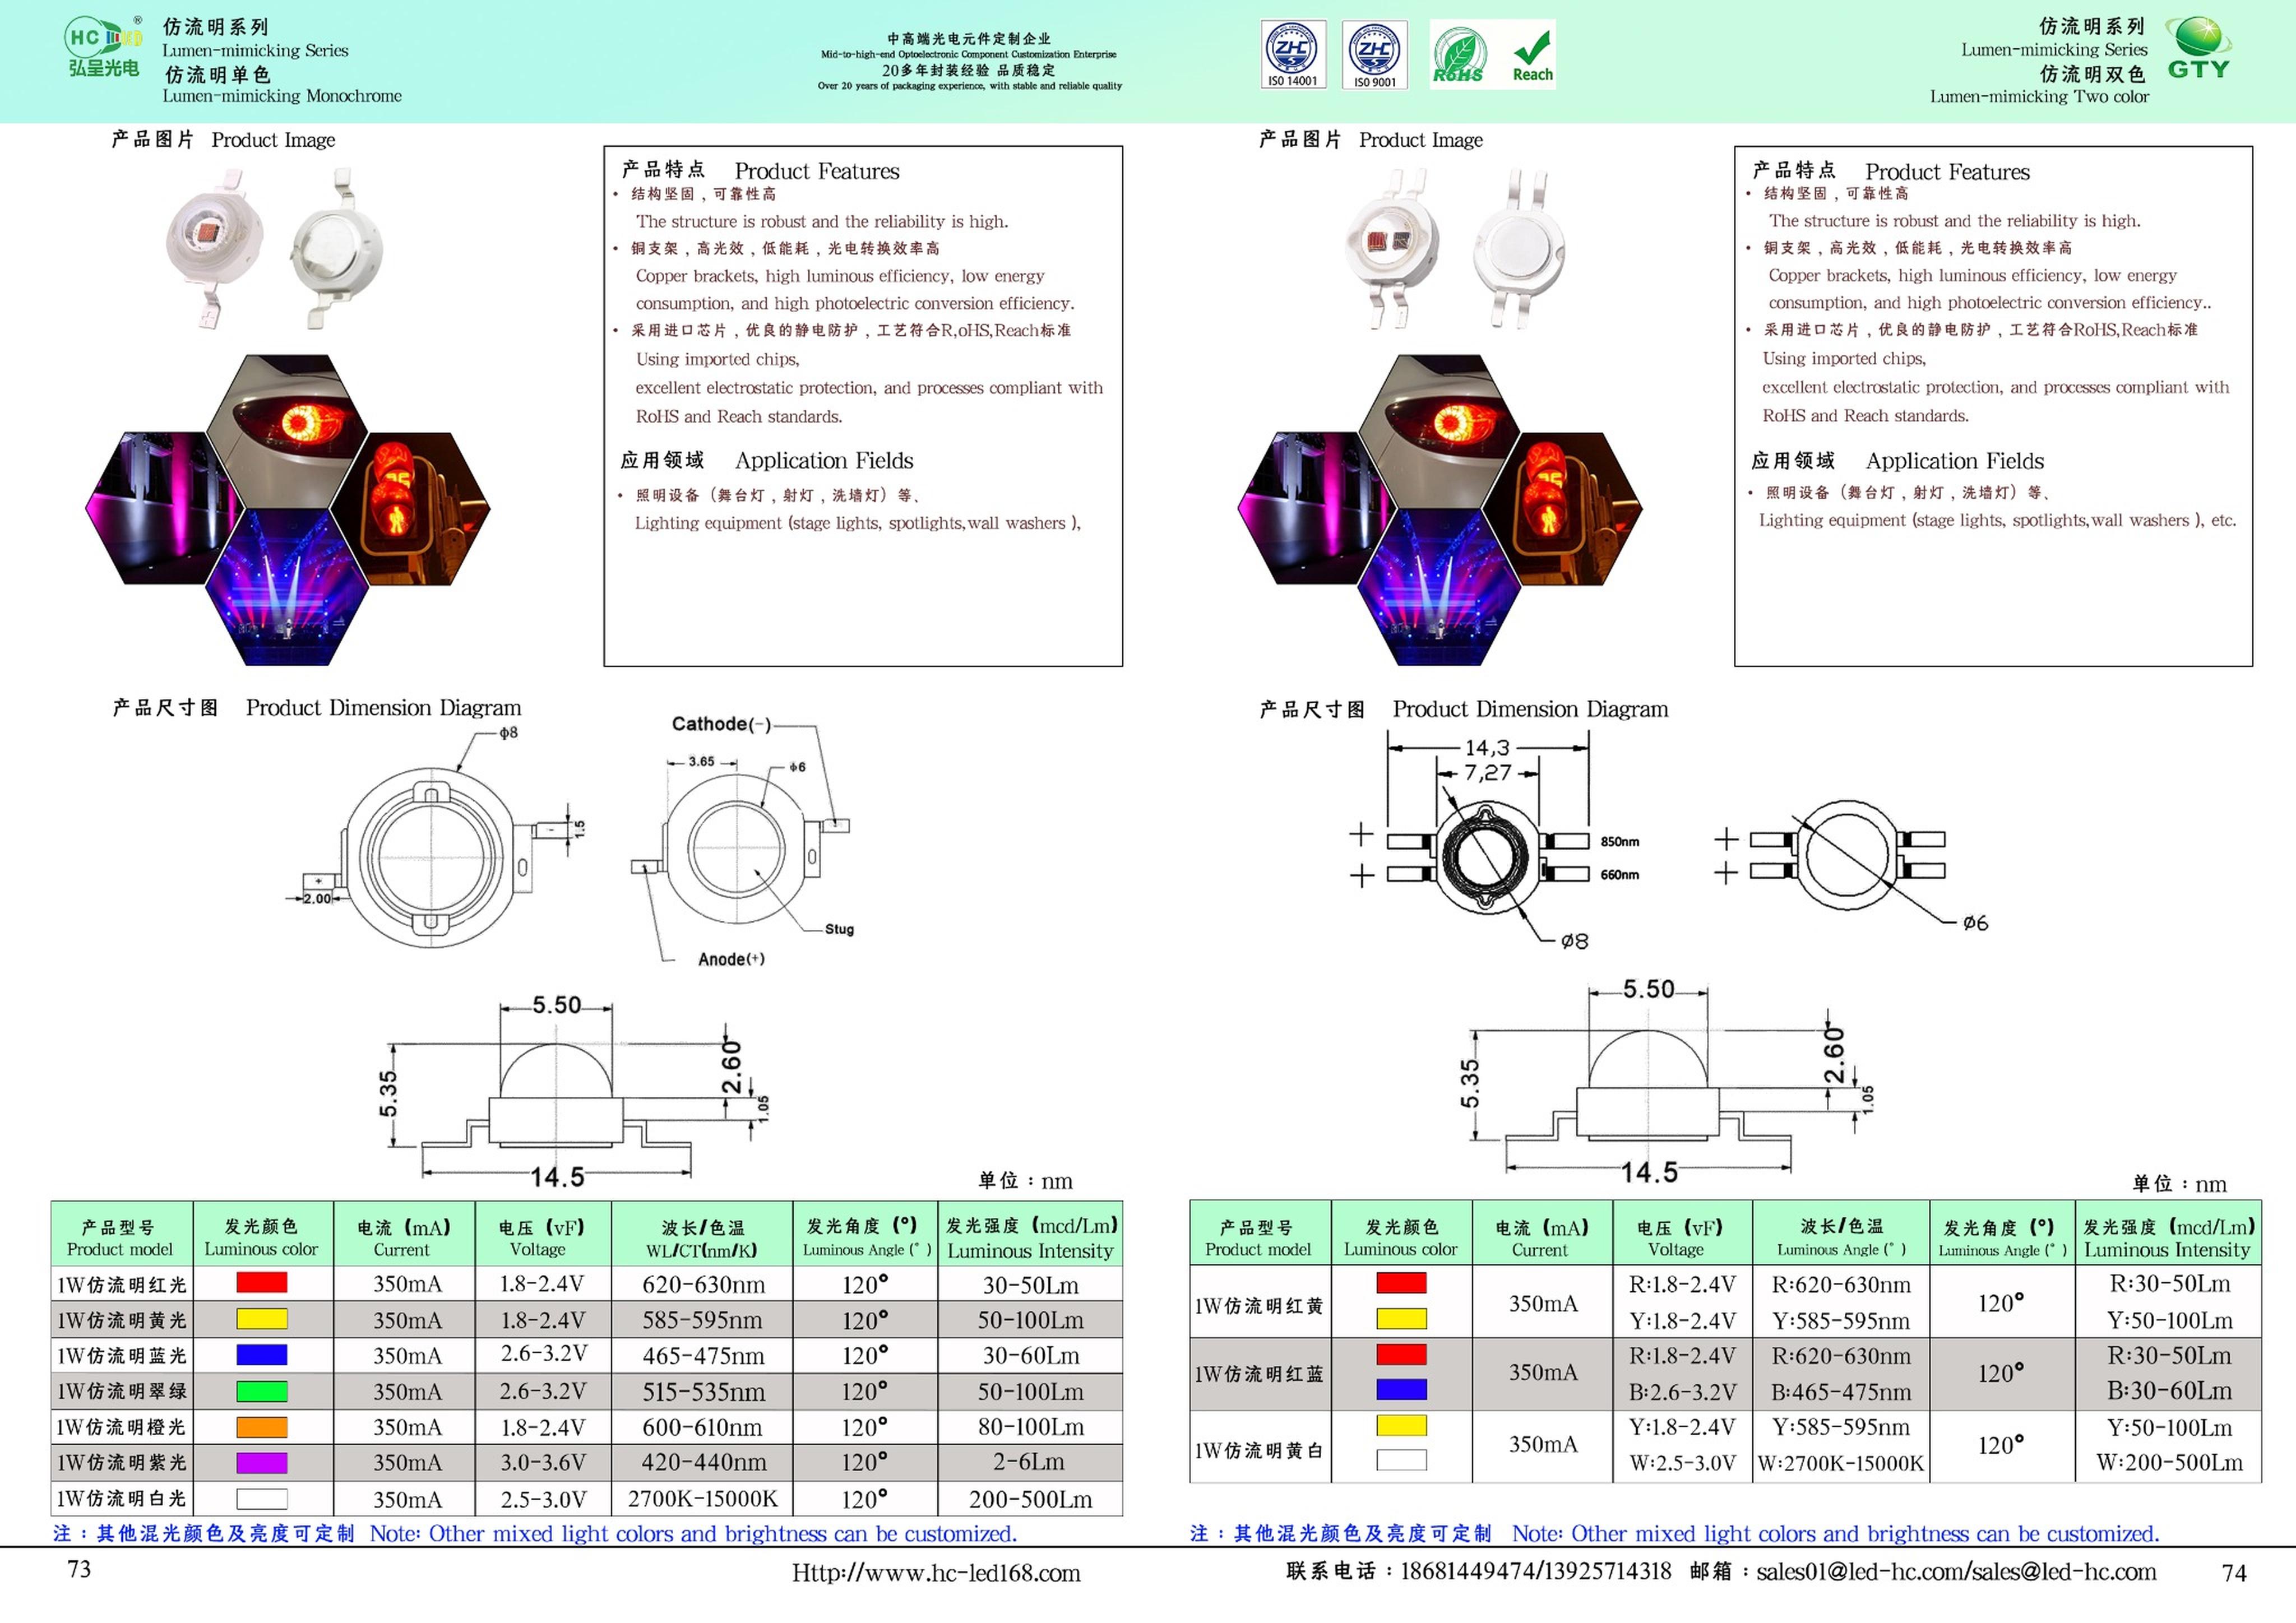Click the ISO 14001 certification badge
This screenshot has width=2296, height=1623.
click(1293, 55)
